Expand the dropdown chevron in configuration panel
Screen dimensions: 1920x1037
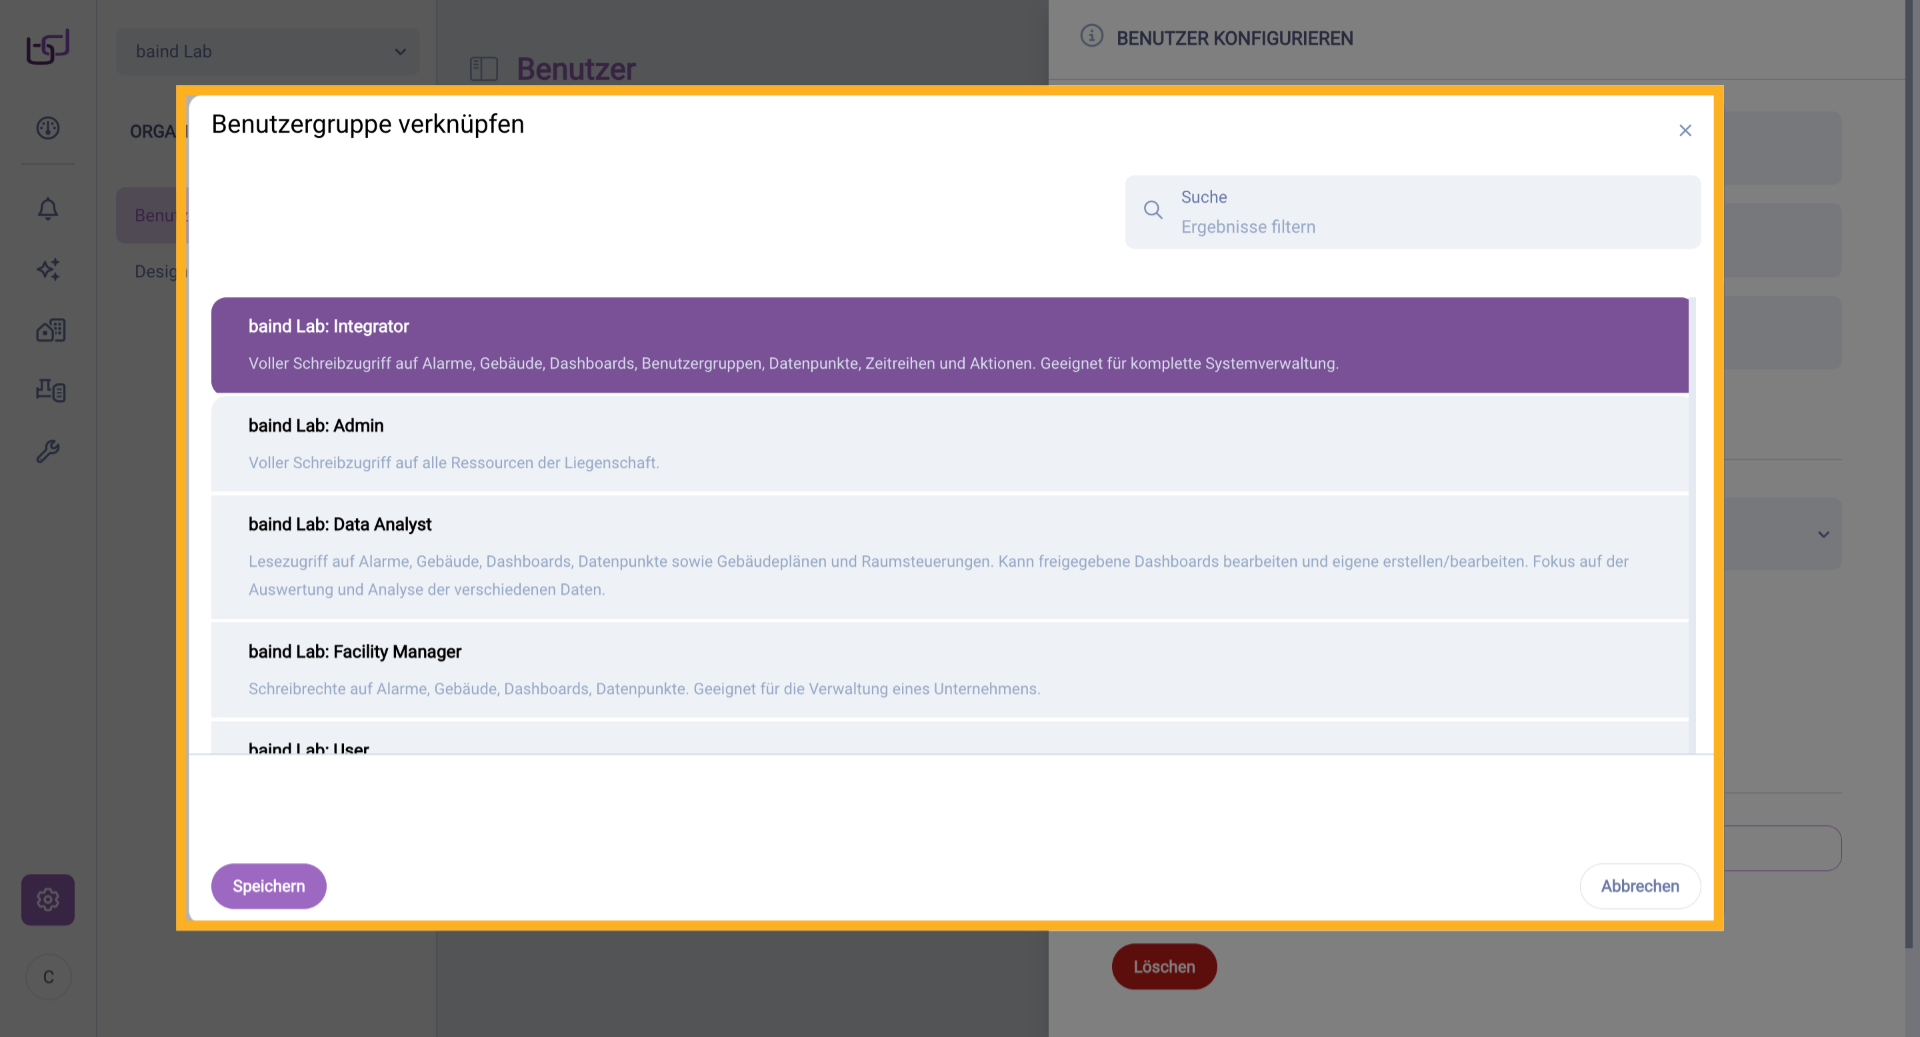click(x=1823, y=534)
